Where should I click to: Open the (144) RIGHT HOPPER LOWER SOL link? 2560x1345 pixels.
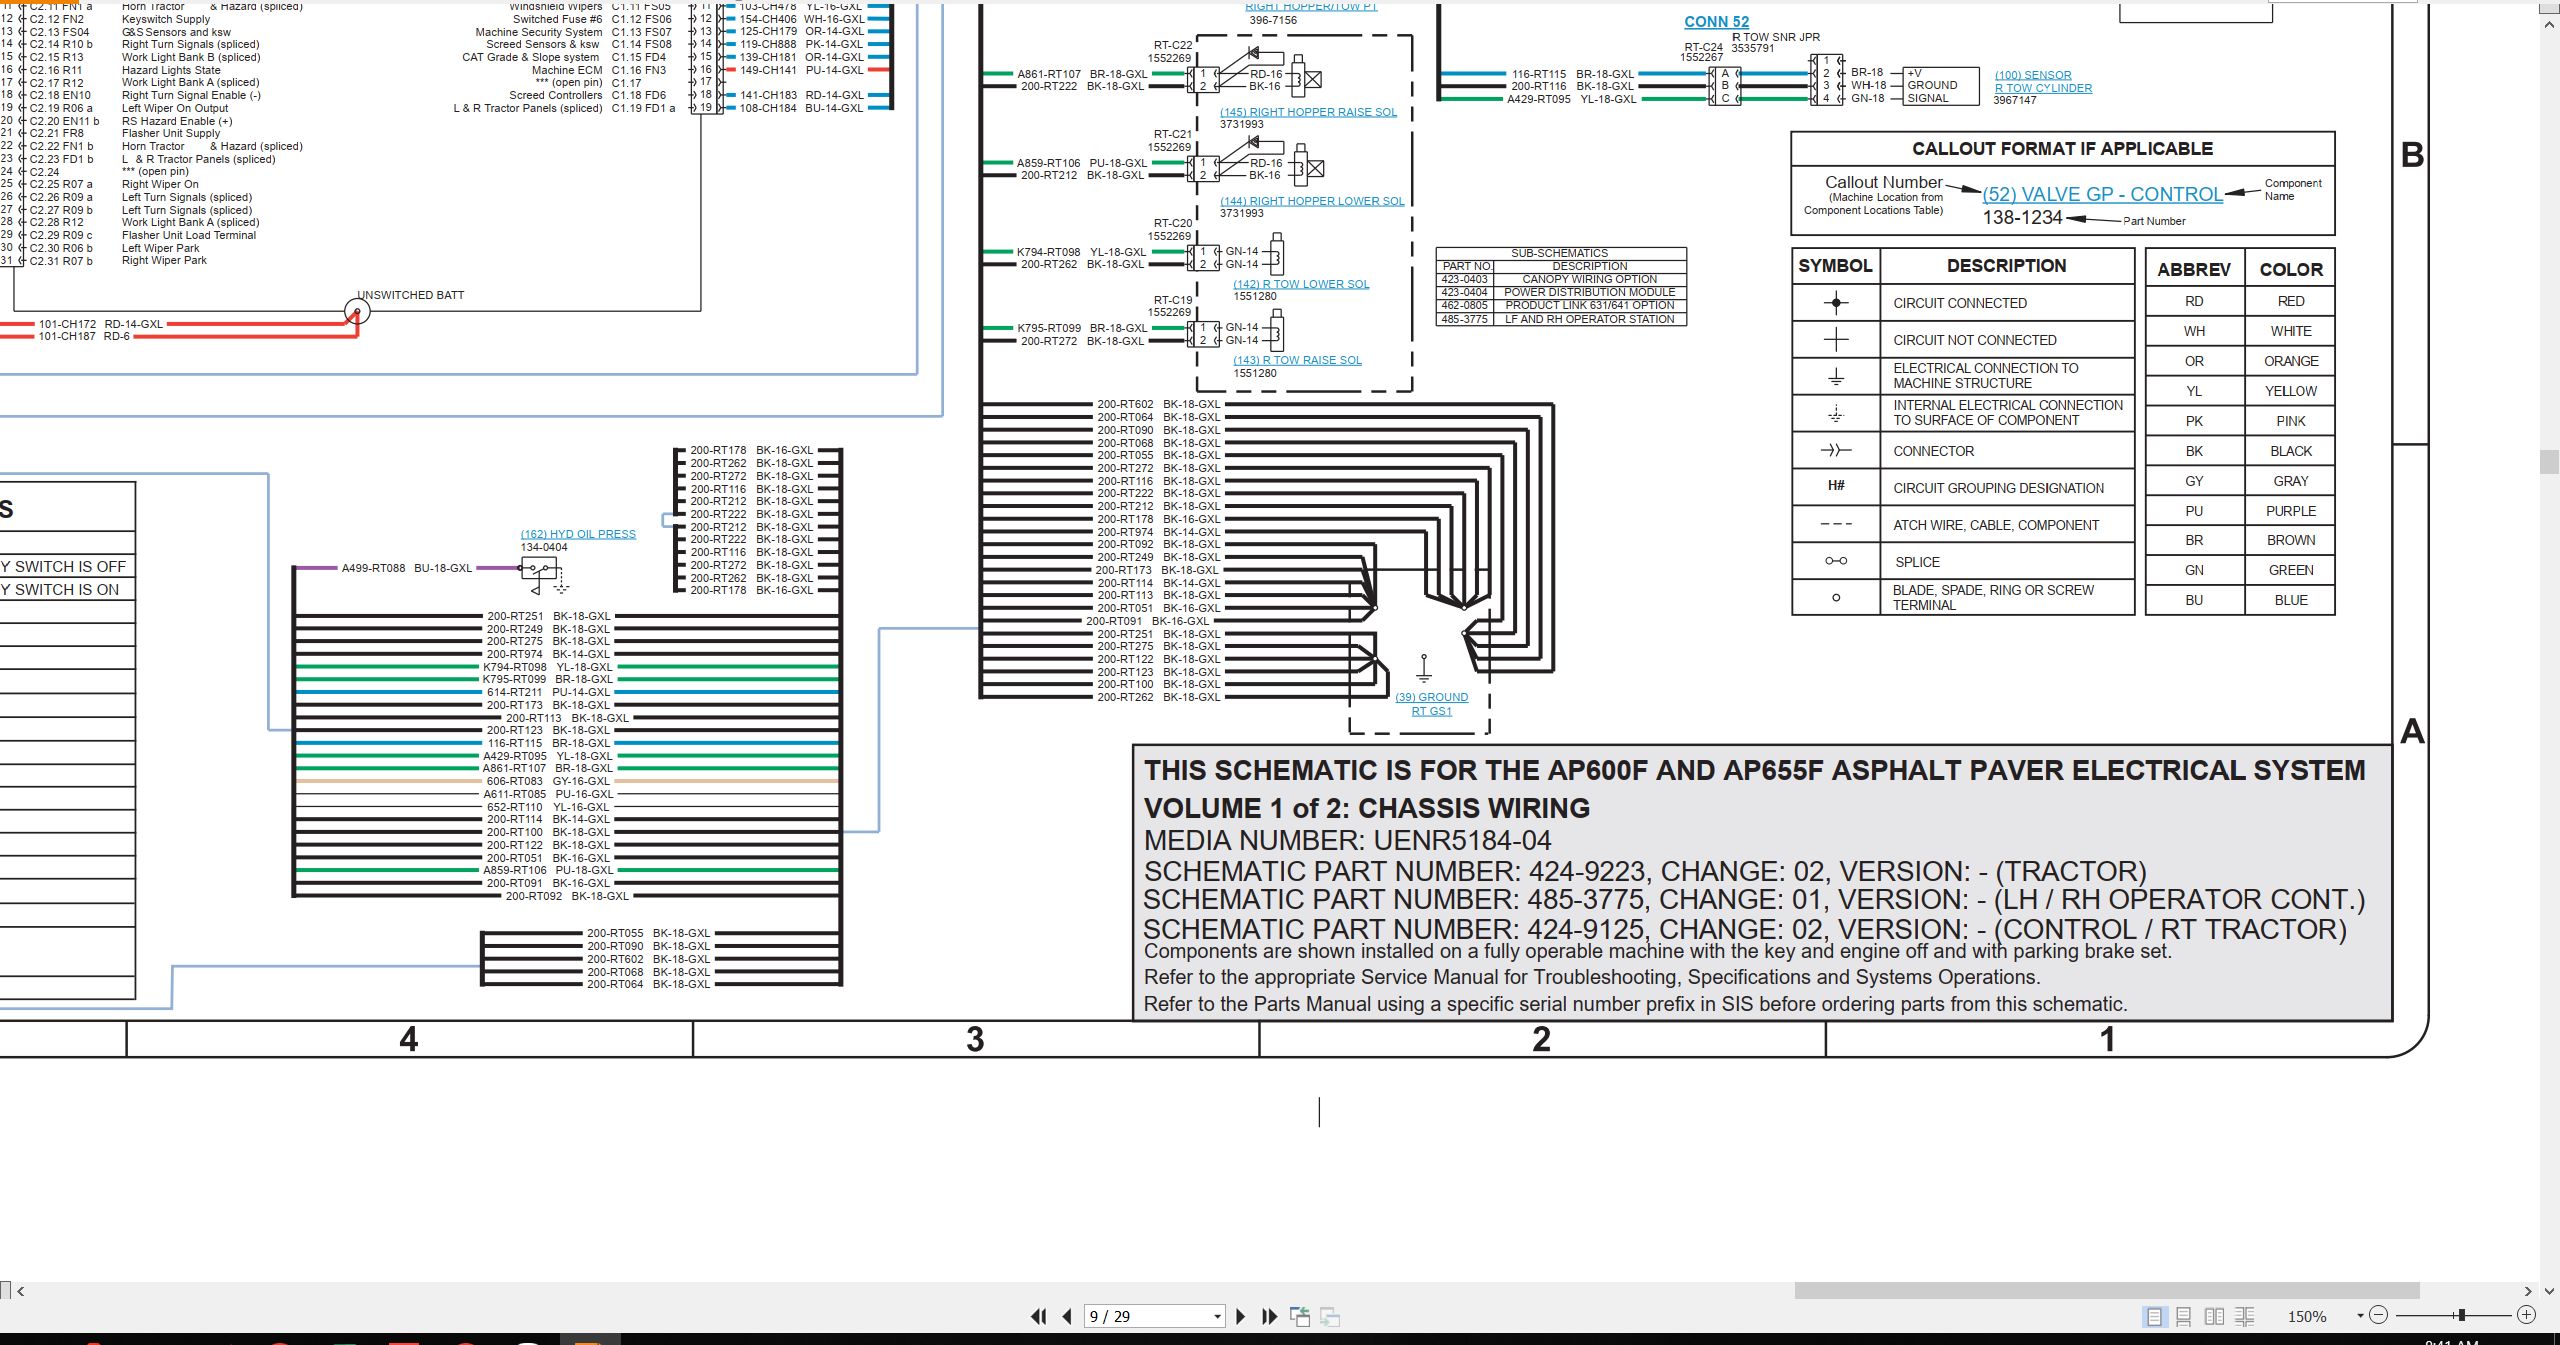pos(1312,201)
